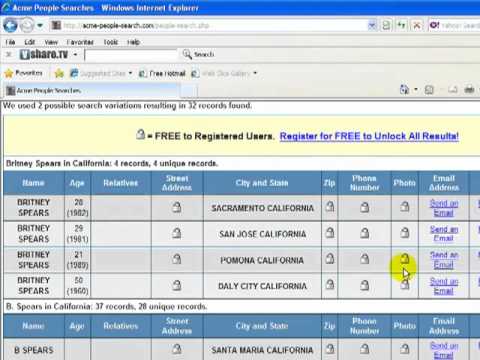Click B SPEARS name cell
The width and height of the screenshot is (480, 360).
(34, 350)
